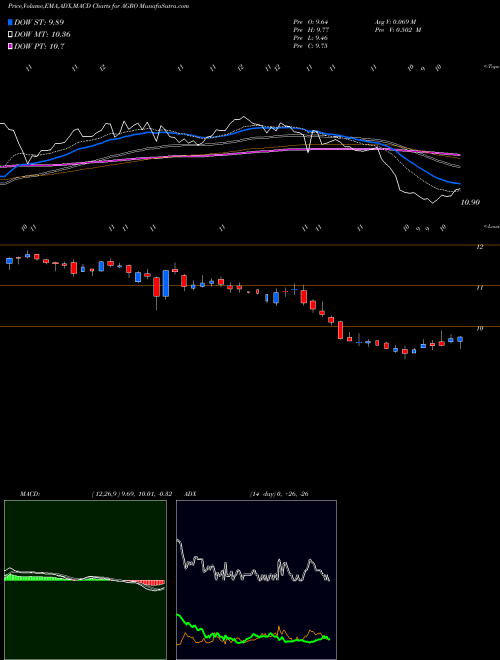Click the 'Pre H: 9.77' value

tap(311, 30)
